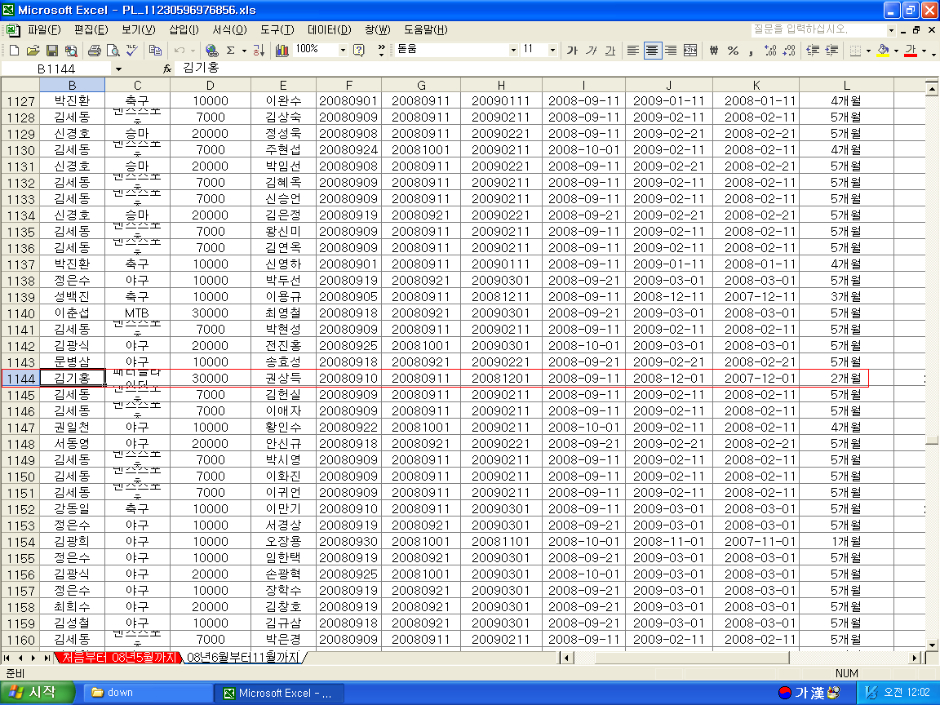Open a file with the folder icon
Image resolution: width=940 pixels, height=705 pixels.
pos(33,50)
